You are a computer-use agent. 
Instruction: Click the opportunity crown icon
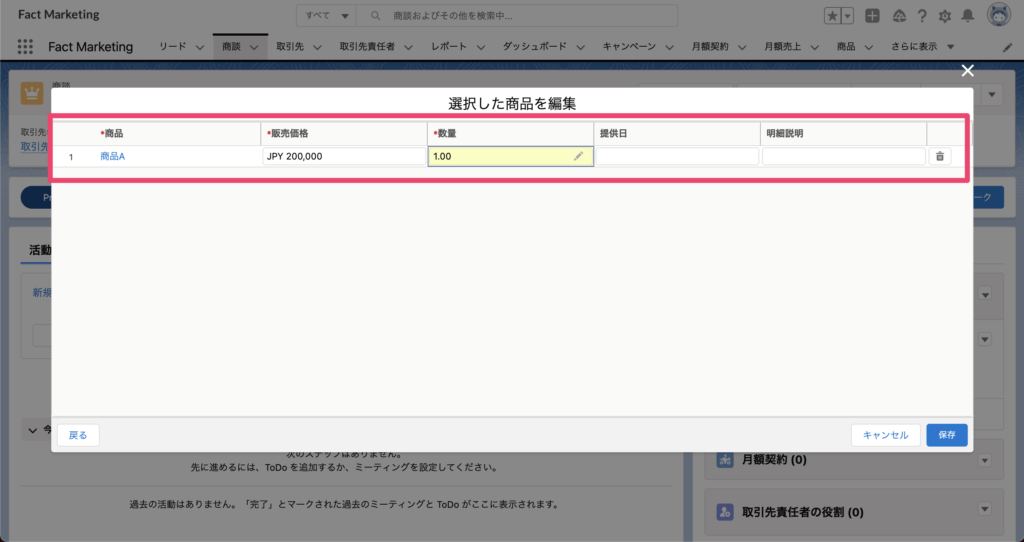click(32, 93)
